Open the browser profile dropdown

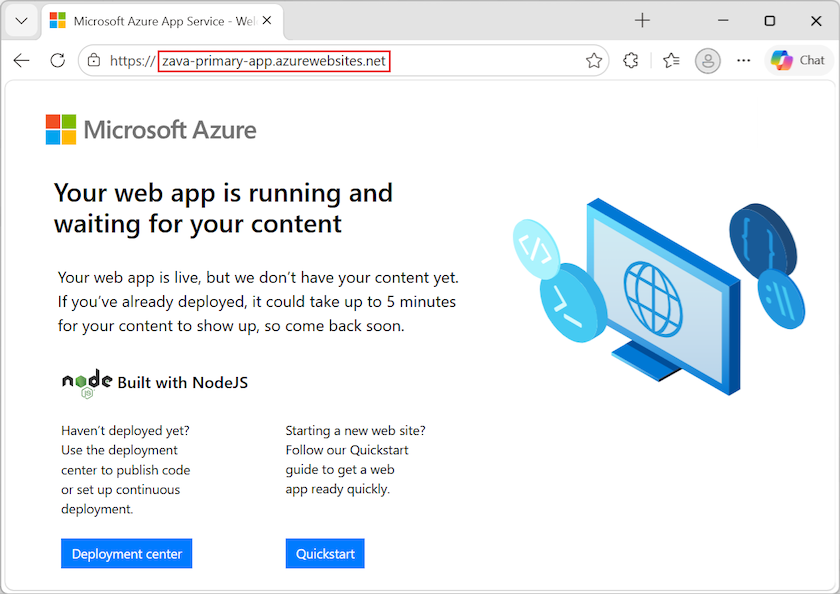707,60
